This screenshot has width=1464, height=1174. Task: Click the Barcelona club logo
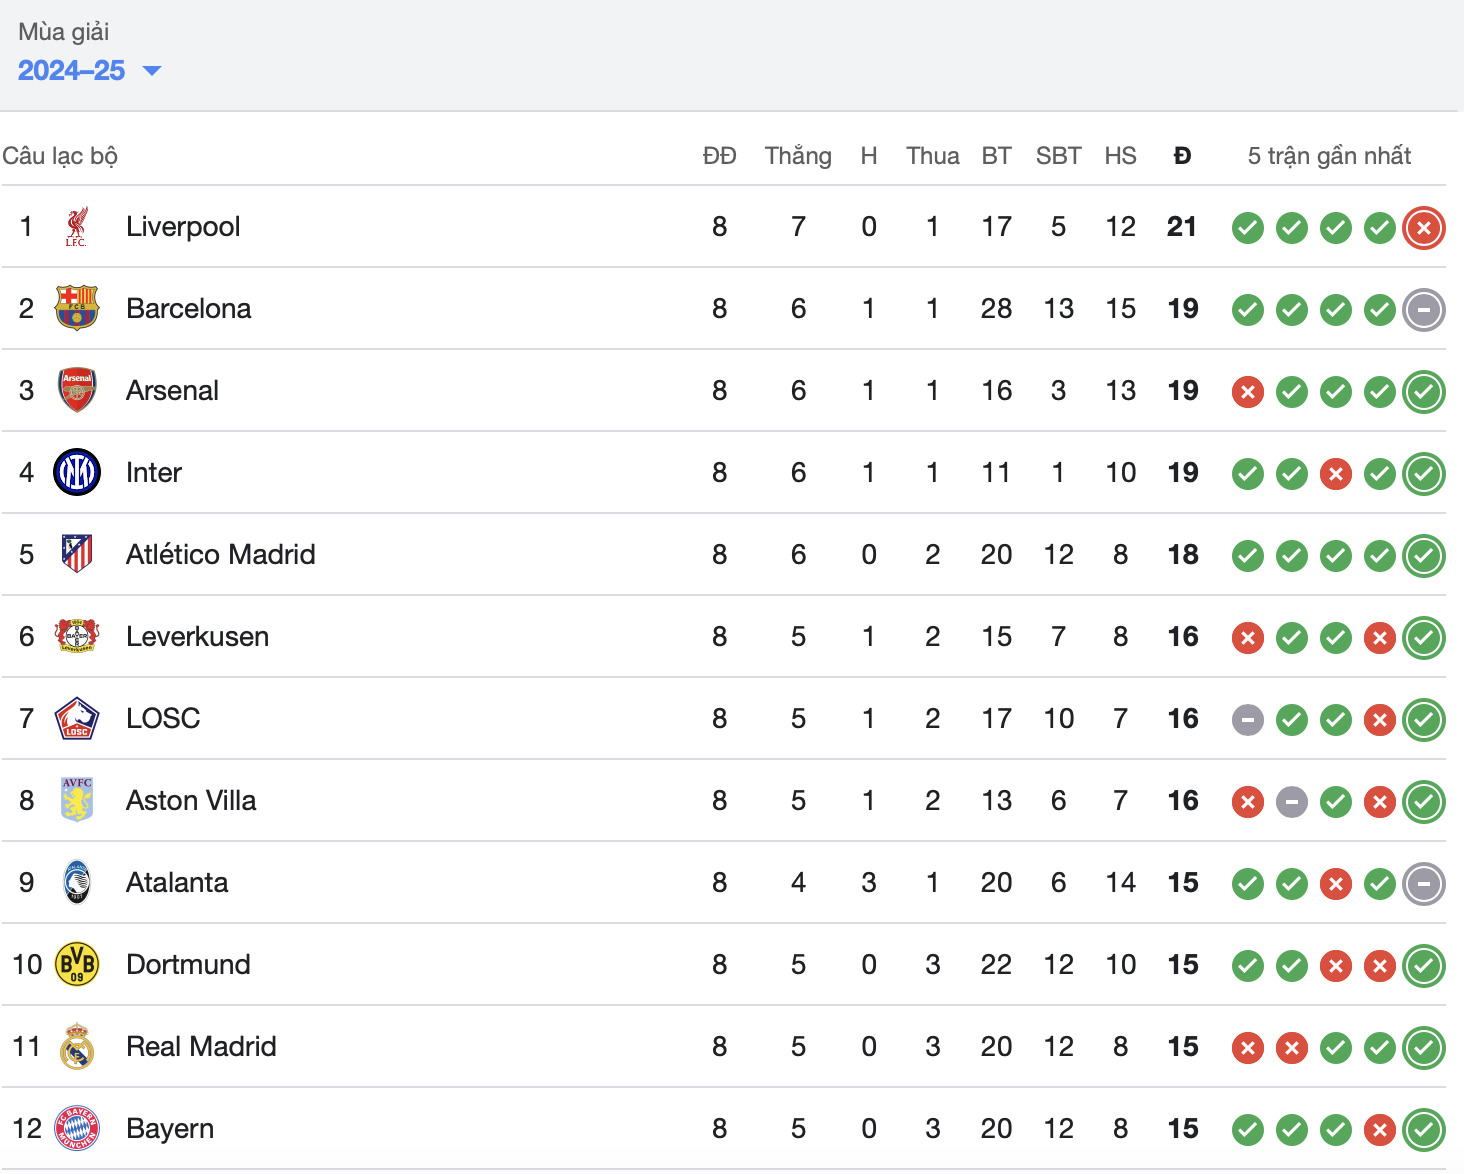77,309
